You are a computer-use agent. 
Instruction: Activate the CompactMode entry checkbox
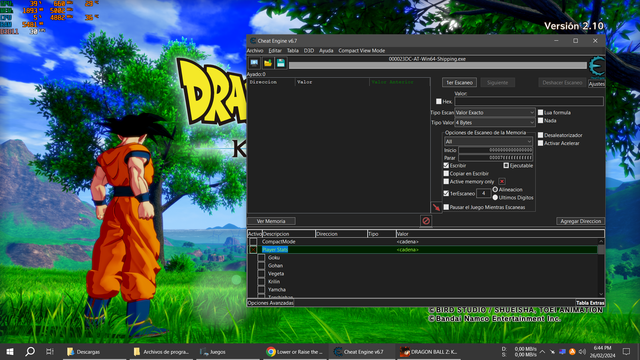pos(253,242)
